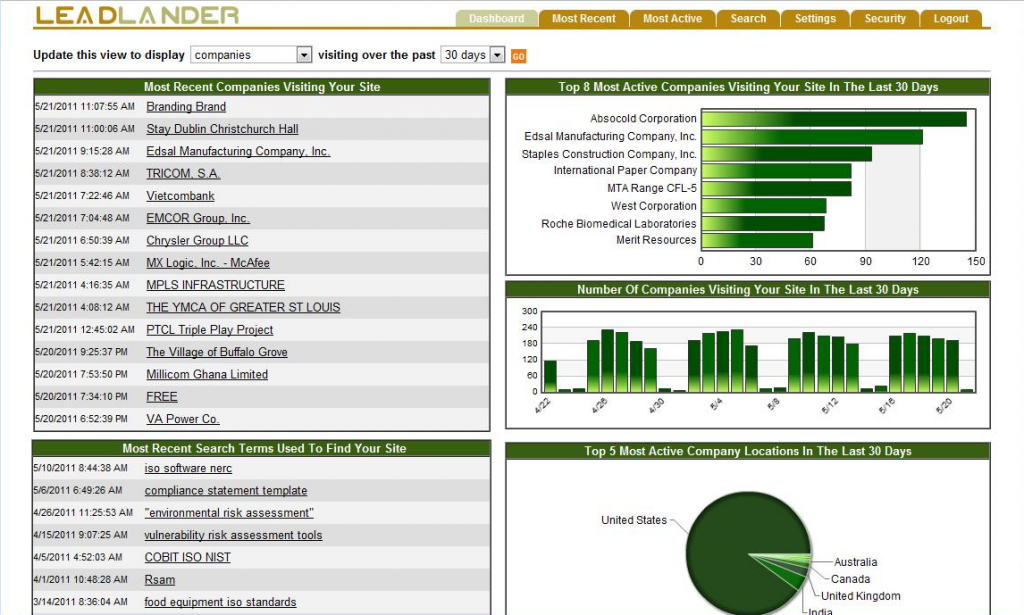Open EMCOR Group, Inc. link
Image resolution: width=1024 pixels, height=615 pixels.
click(198, 218)
